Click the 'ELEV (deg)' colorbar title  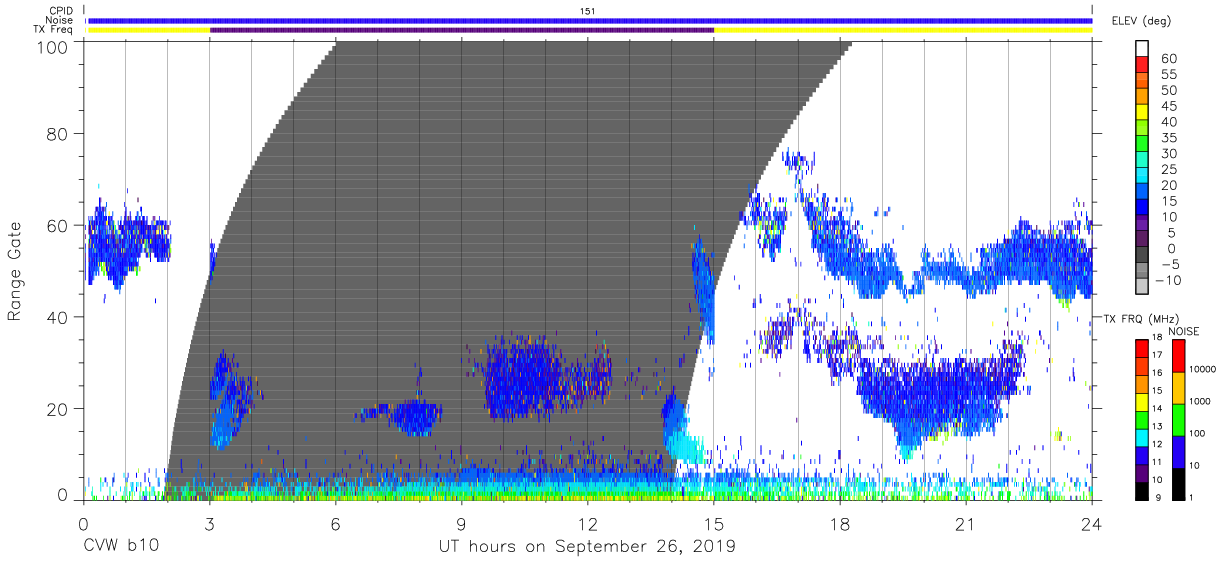(x=1141, y=21)
